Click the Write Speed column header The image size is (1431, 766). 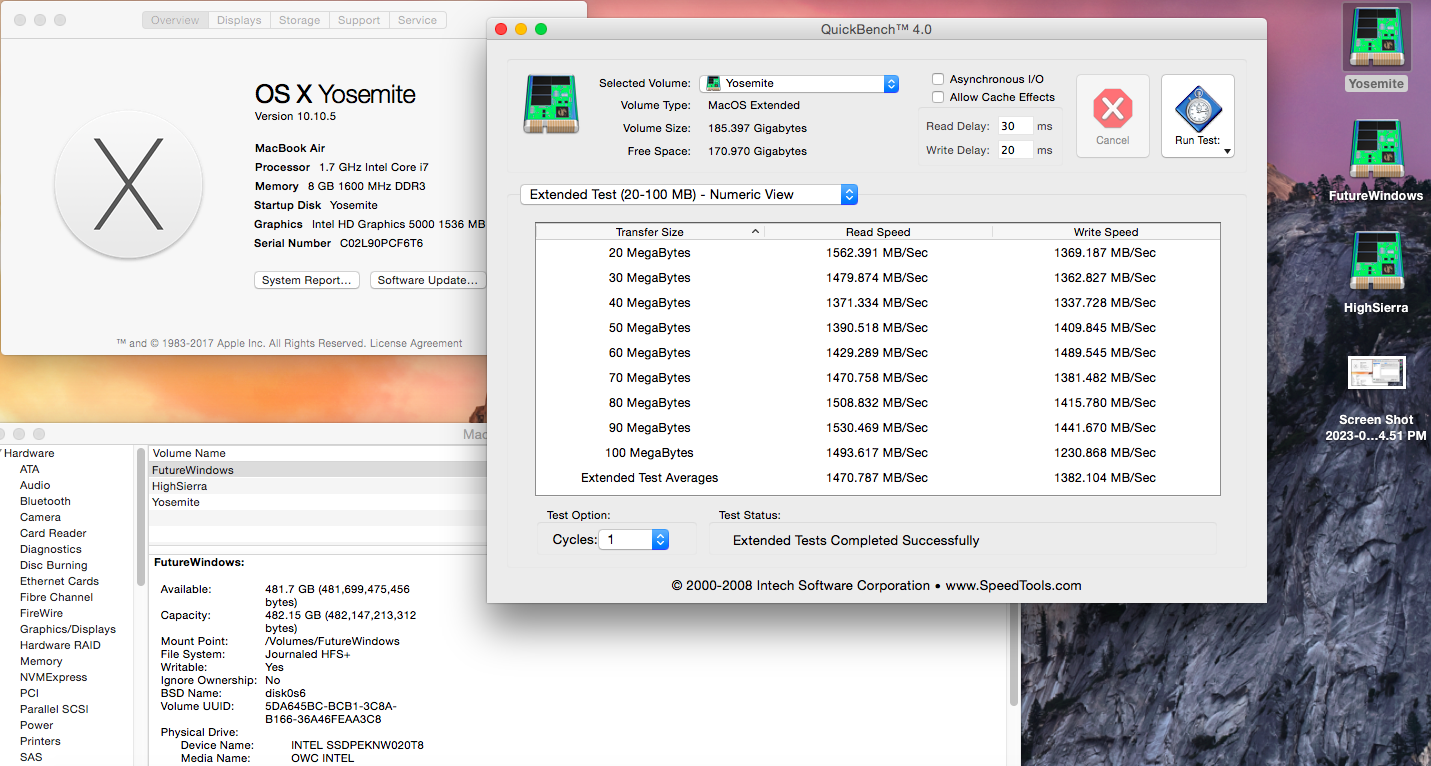click(x=1106, y=232)
